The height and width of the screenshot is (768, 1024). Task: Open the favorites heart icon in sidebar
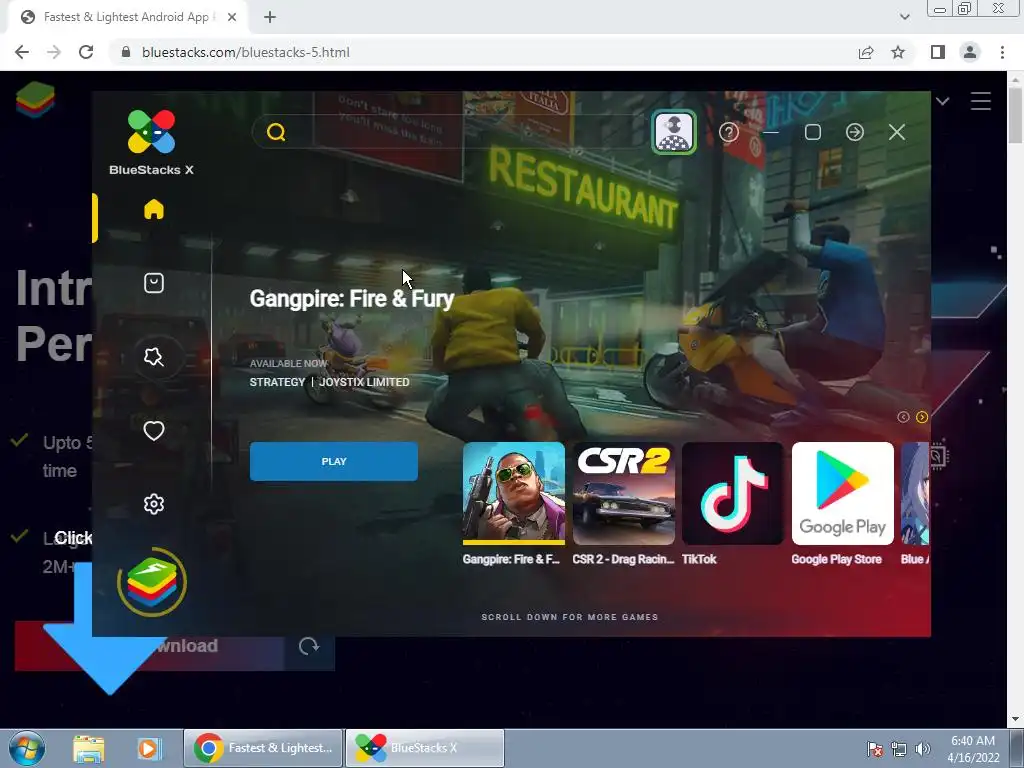click(153, 431)
